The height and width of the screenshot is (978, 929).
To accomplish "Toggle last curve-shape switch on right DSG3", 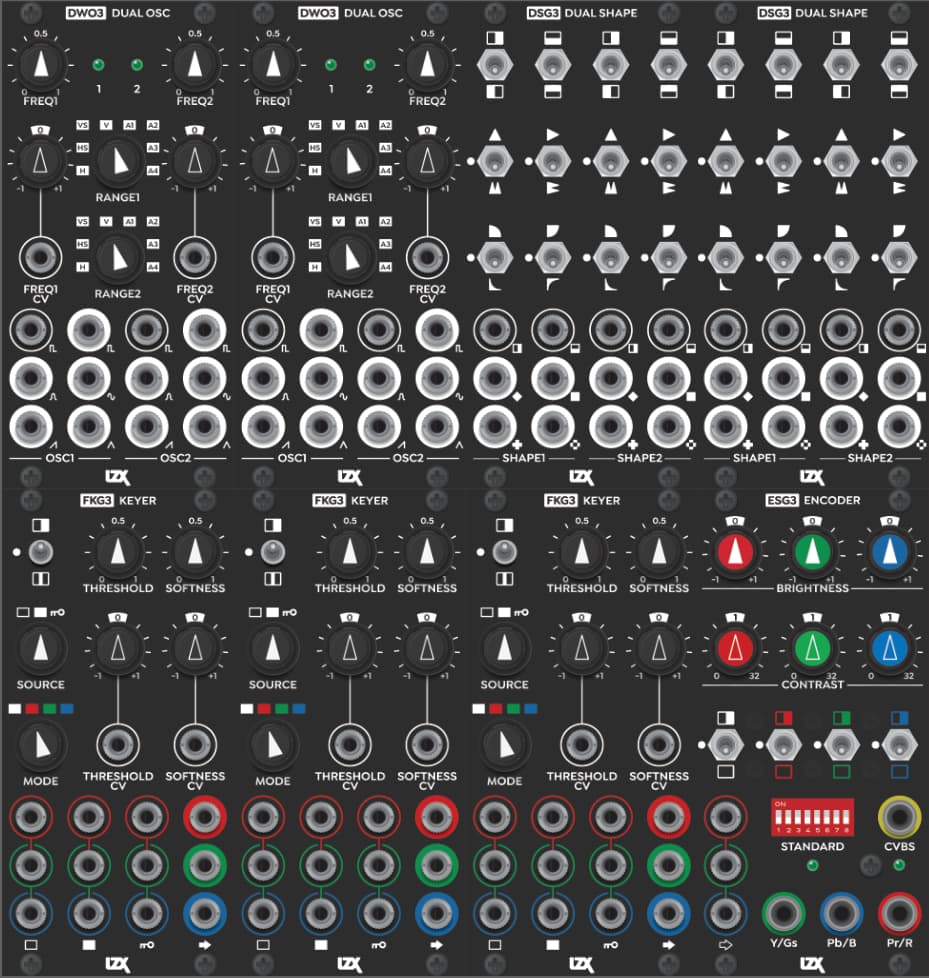I will click(899, 258).
